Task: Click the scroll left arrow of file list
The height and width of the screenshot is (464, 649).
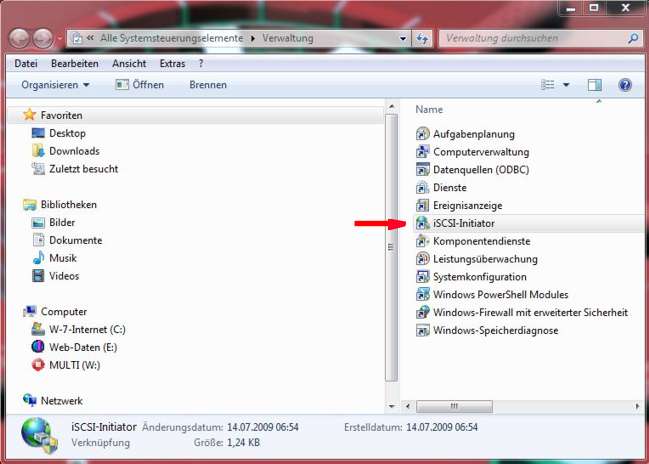Action: coord(408,406)
